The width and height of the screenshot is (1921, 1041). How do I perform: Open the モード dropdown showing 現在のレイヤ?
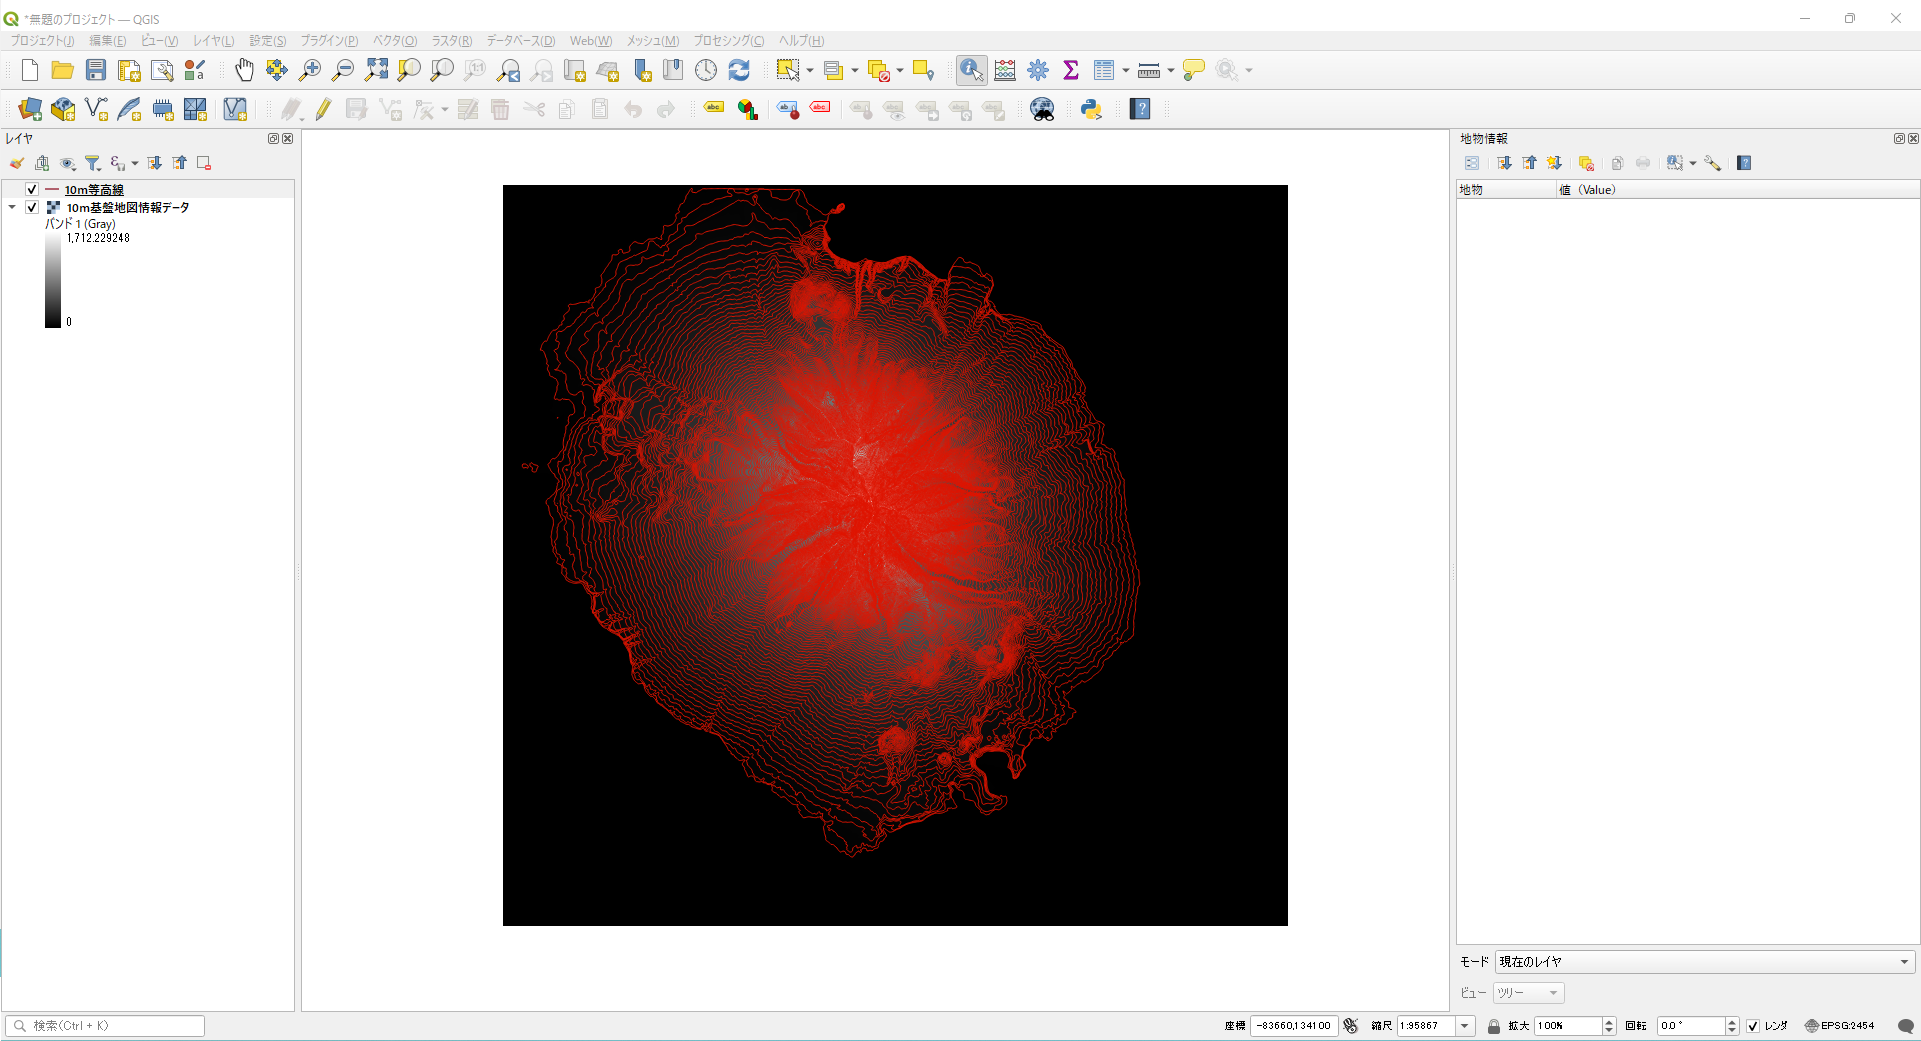1703,962
